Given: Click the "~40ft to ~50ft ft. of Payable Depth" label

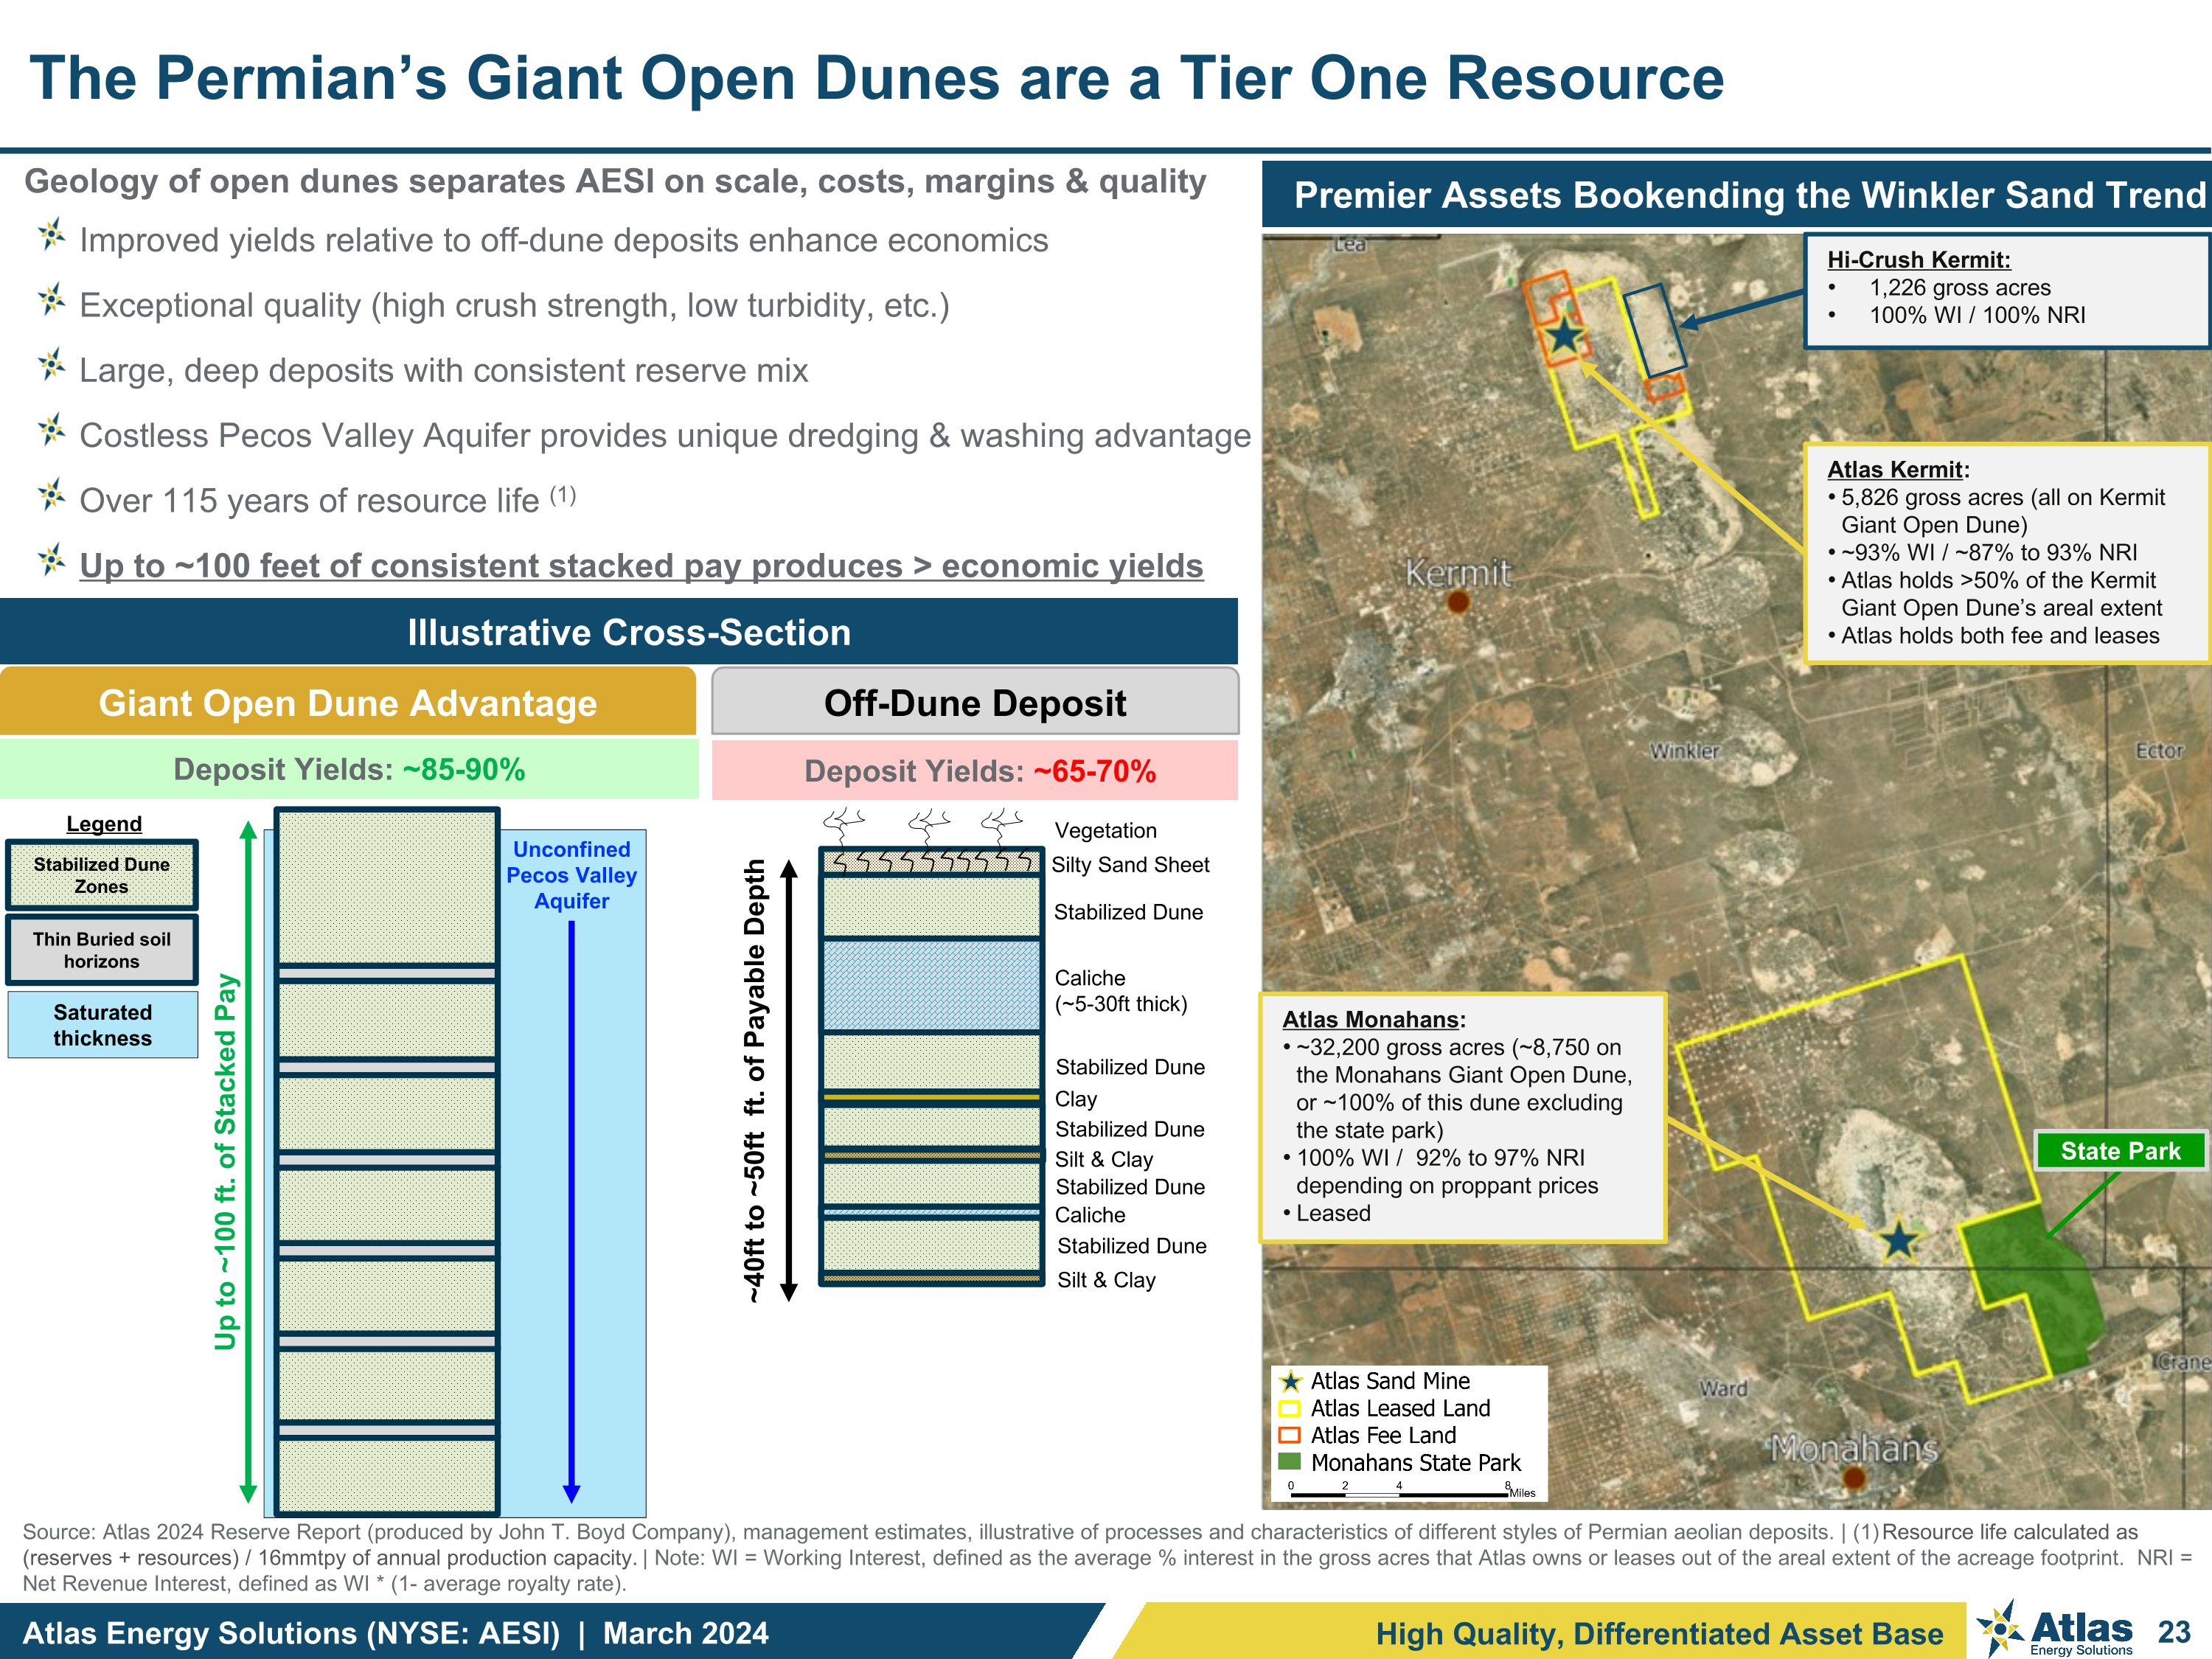Looking at the screenshot, I should (755, 1081).
